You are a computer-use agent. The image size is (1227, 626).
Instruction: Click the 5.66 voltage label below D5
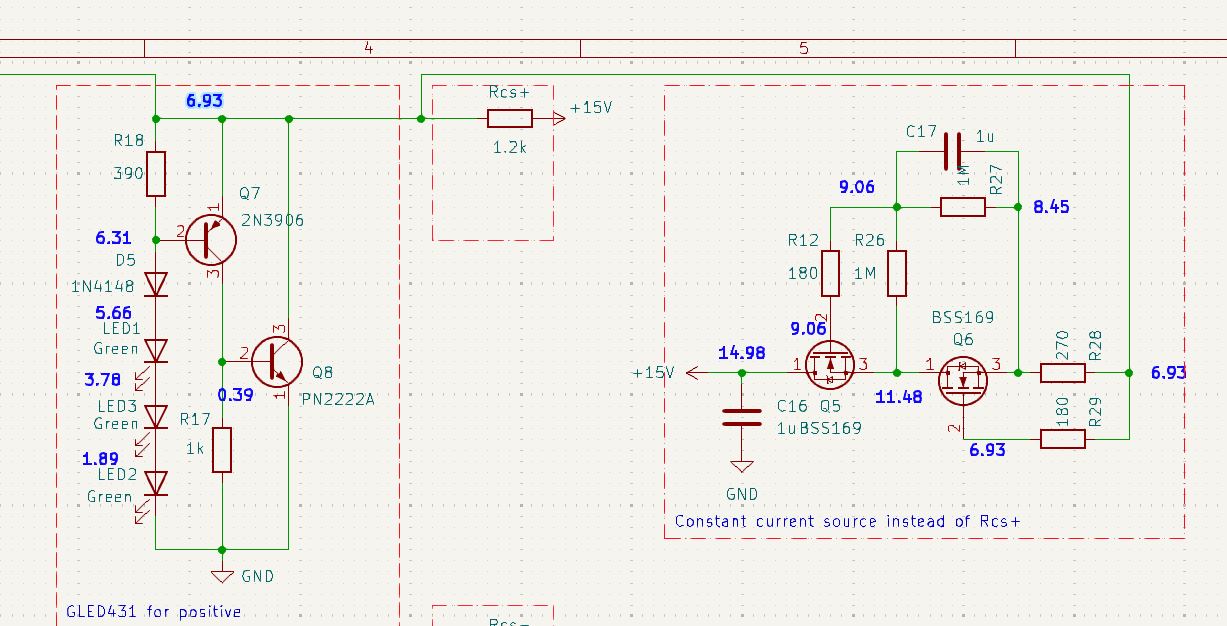point(113,312)
